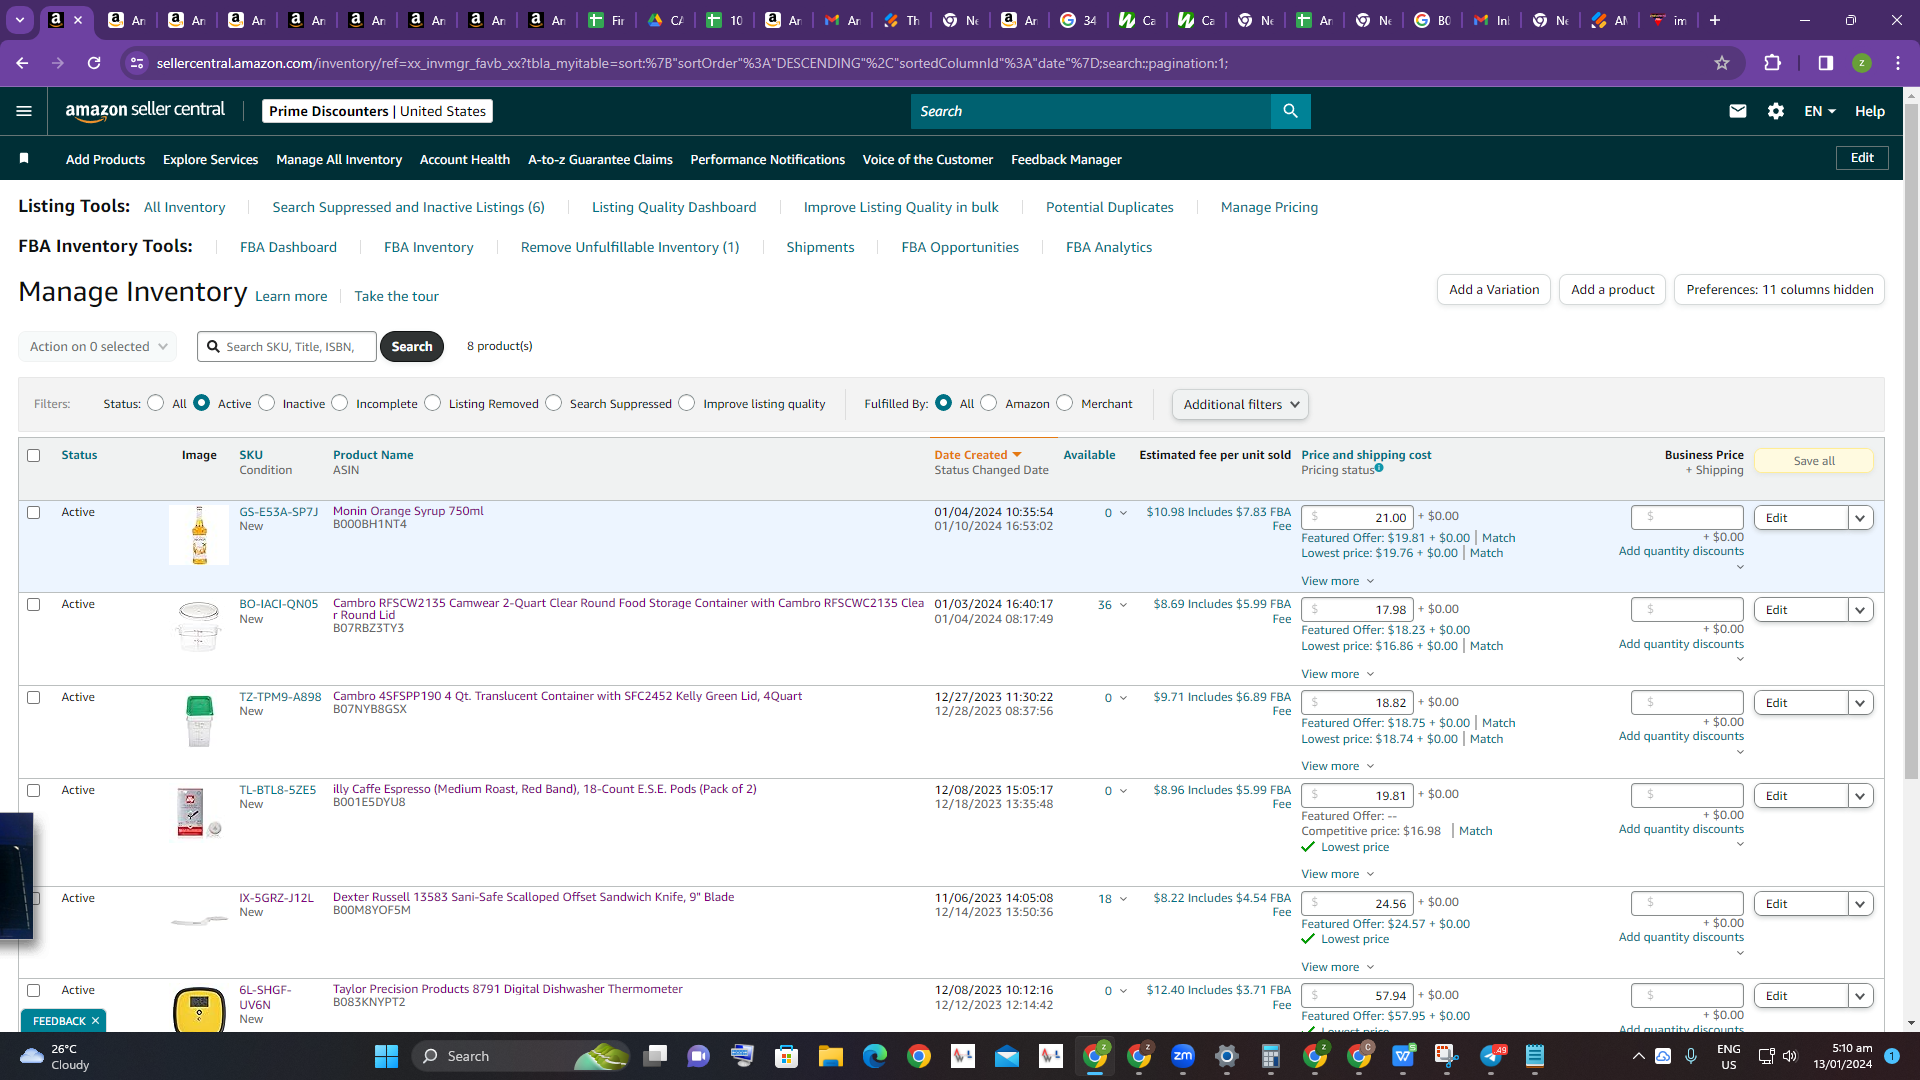The width and height of the screenshot is (1920, 1080).
Task: Click the black Search button for SKU
Action: pyautogui.click(x=412, y=347)
